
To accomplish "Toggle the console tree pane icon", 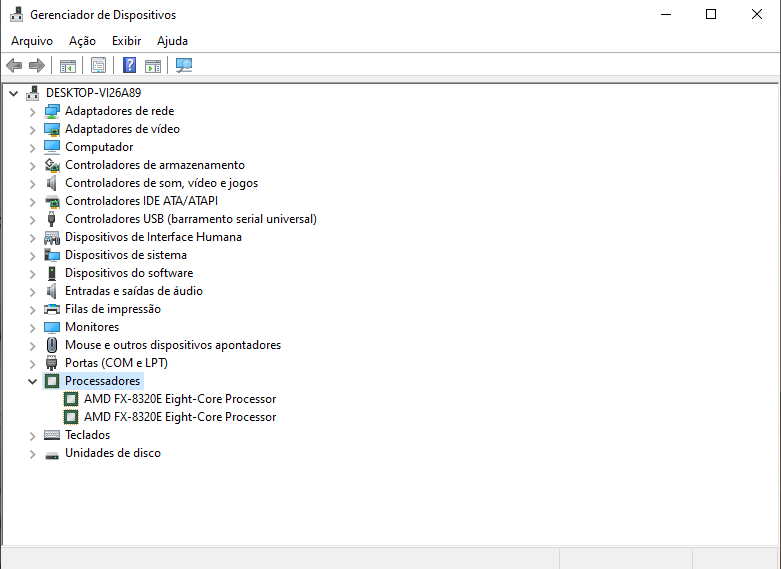I will tap(68, 65).
